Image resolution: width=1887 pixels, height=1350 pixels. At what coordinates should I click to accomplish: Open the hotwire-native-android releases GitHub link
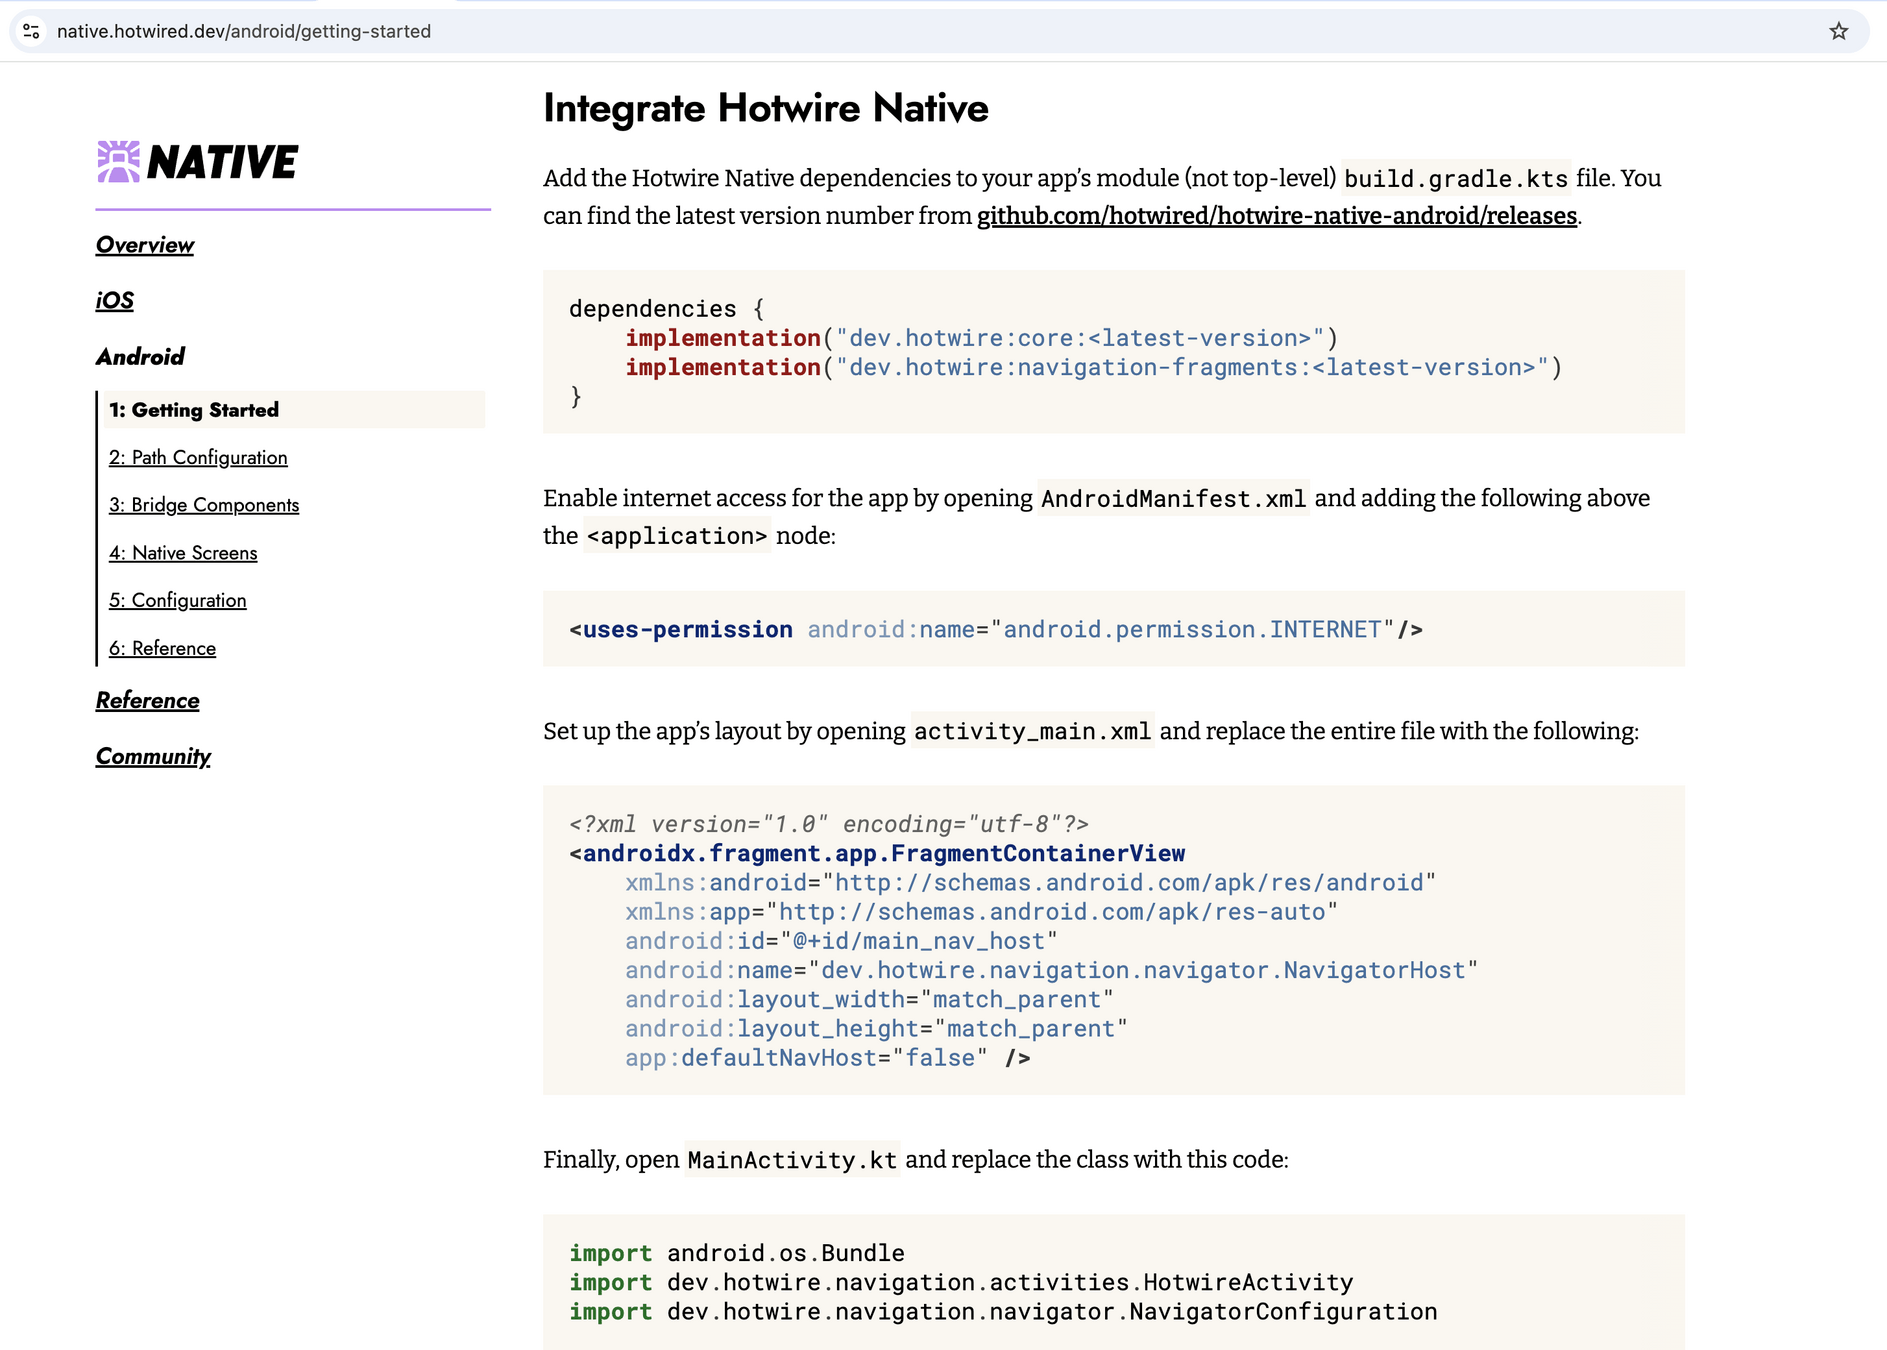(x=1277, y=216)
